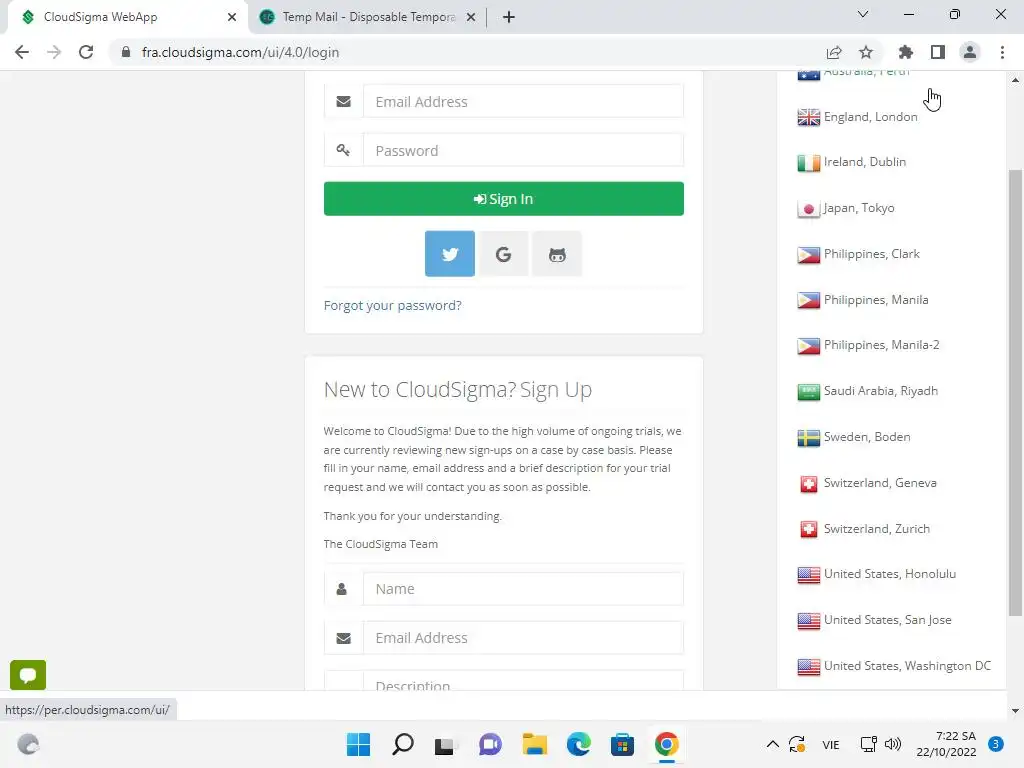Viewport: 1024px width, 768px height.
Task: Focus the Password field
Action: pos(523,151)
